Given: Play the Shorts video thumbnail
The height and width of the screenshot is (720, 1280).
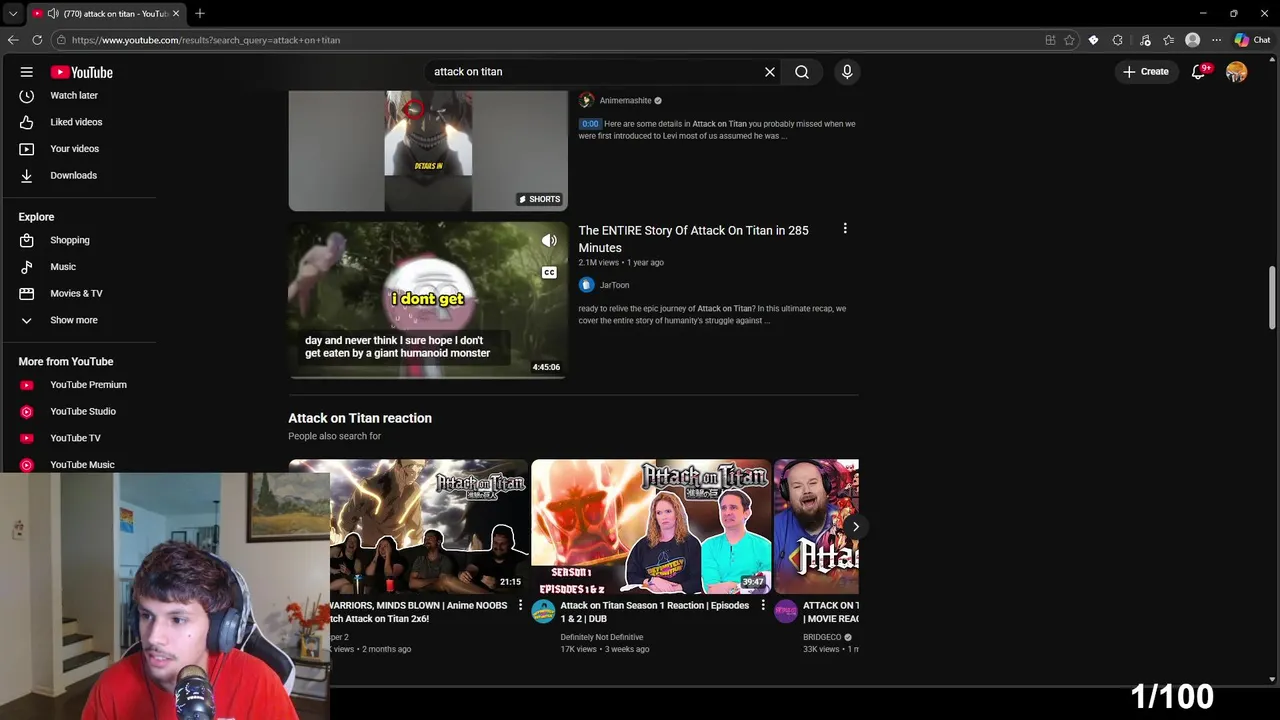Looking at the screenshot, I should (428, 150).
